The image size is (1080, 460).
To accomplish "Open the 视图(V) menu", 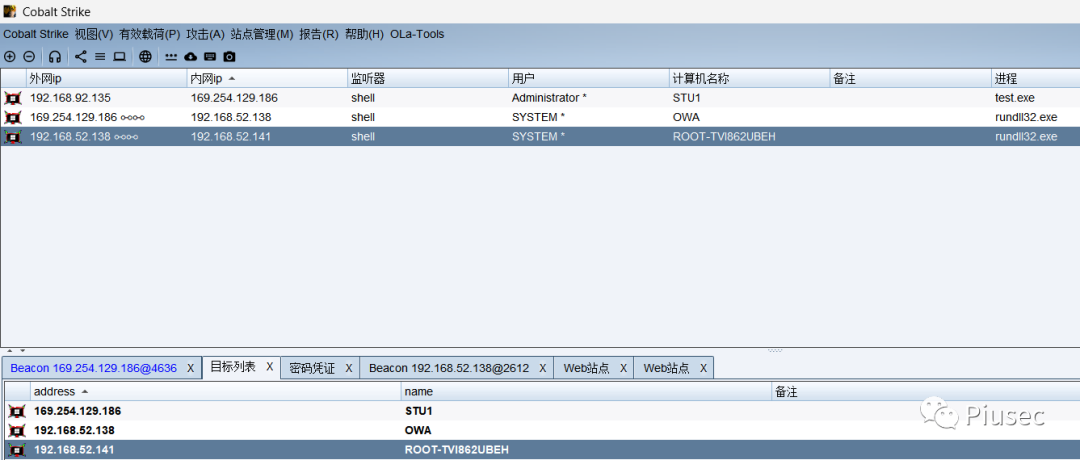I will pos(94,34).
